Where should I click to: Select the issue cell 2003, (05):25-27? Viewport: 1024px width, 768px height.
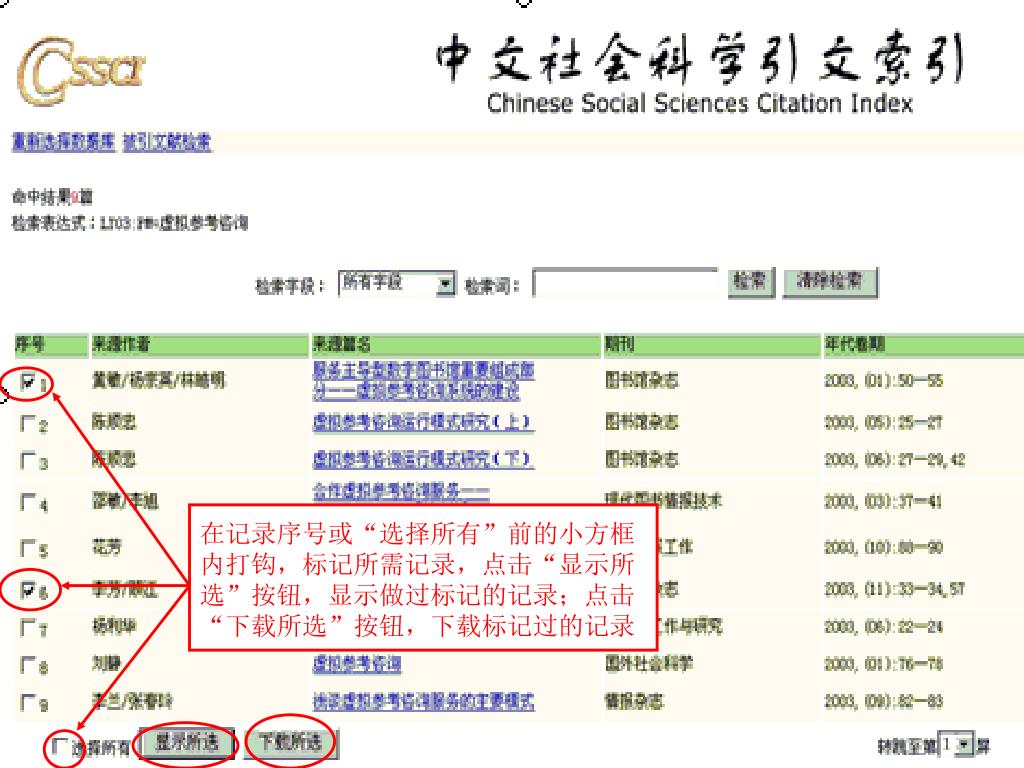click(x=884, y=423)
